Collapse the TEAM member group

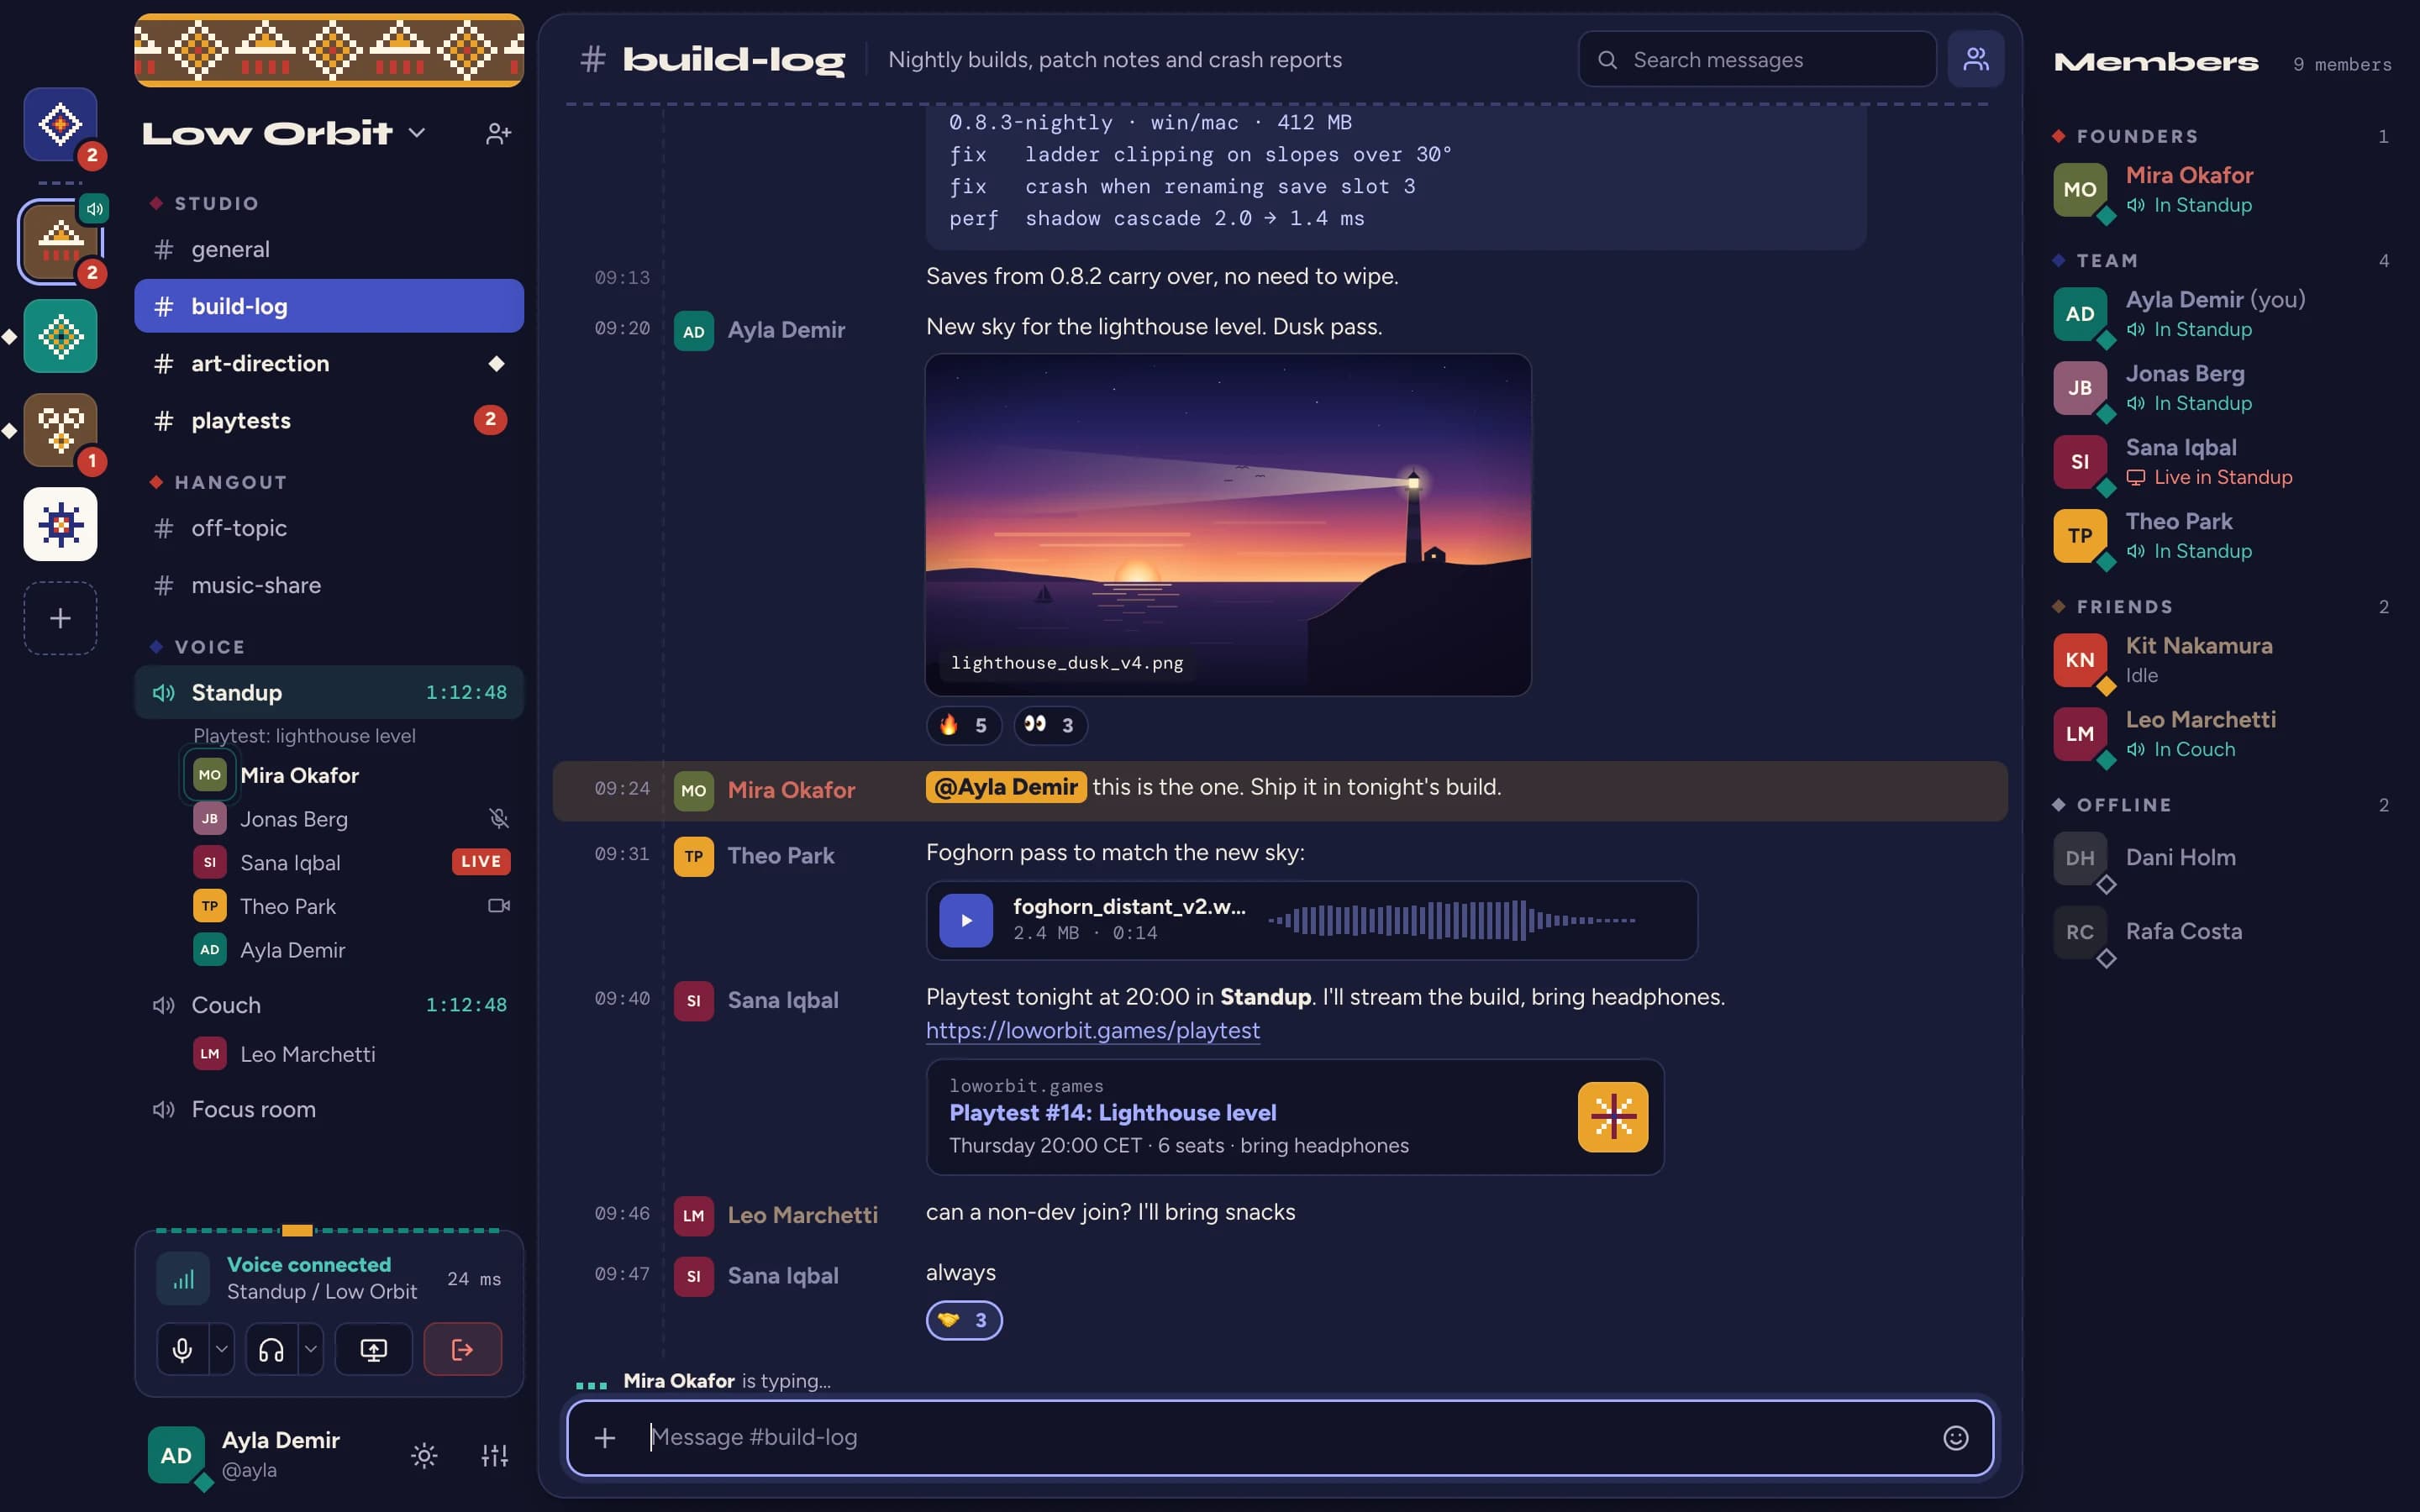pyautogui.click(x=2095, y=260)
